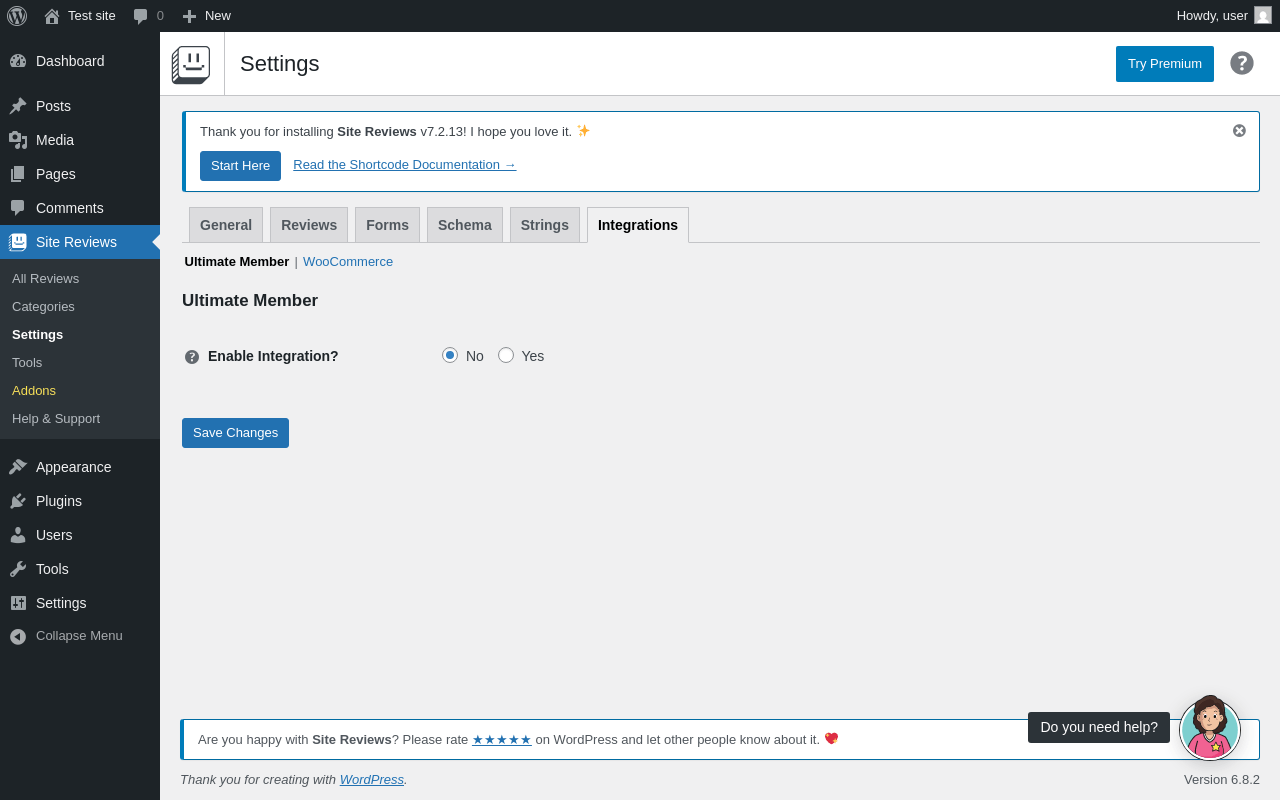This screenshot has height=800, width=1280.
Task: Click the sidebar Settings sliders icon
Action: point(18,603)
